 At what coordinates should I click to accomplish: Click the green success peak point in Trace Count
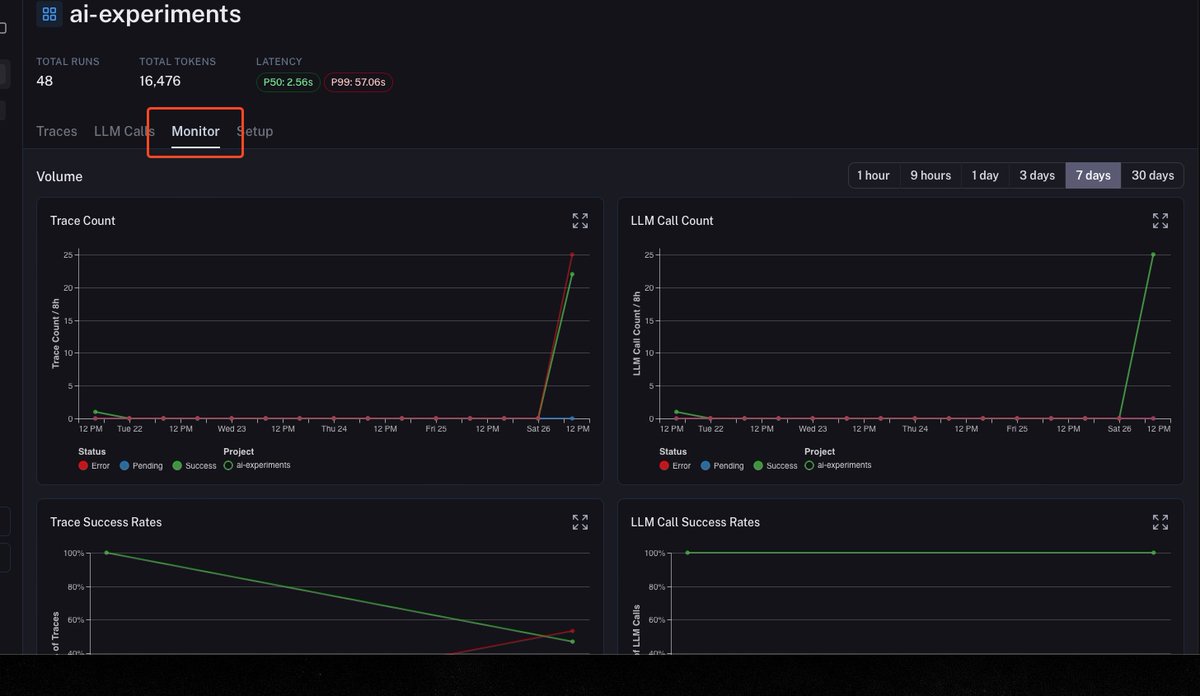(572, 274)
